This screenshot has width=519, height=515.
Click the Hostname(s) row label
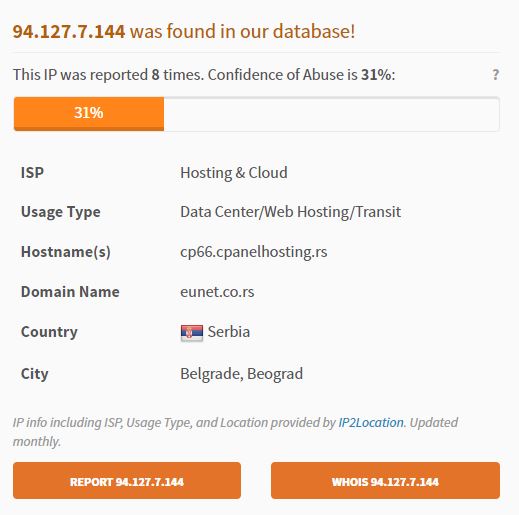click(x=66, y=252)
